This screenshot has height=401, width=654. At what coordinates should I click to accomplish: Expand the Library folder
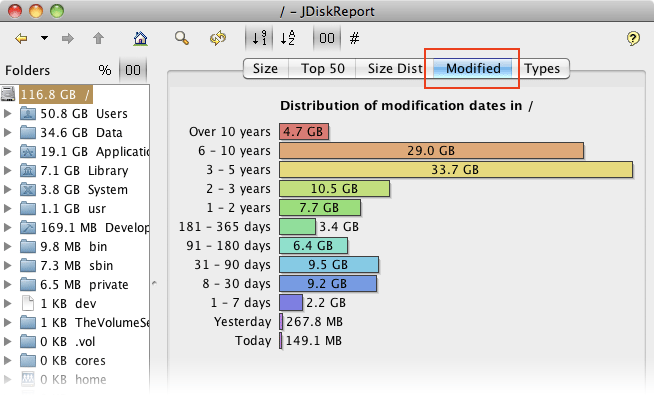7,171
